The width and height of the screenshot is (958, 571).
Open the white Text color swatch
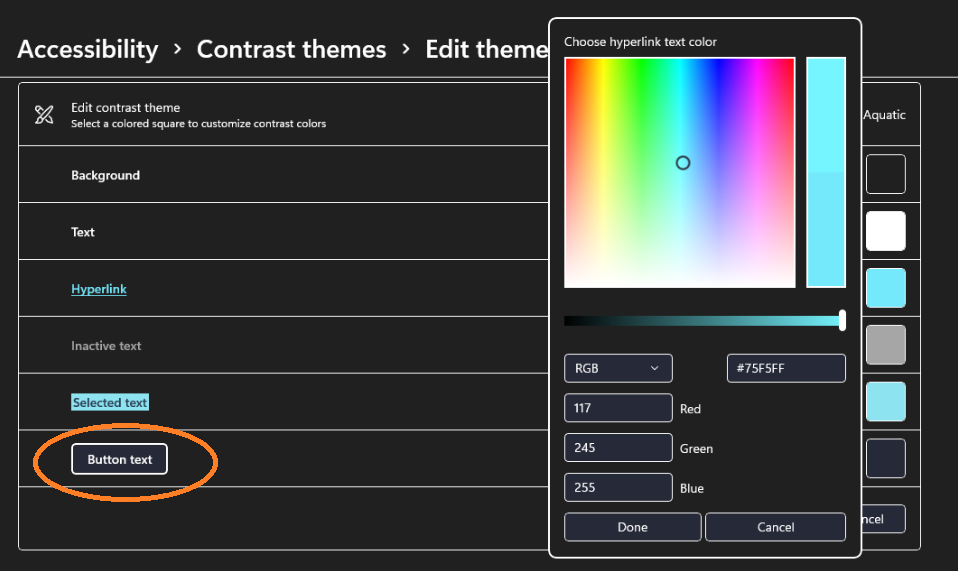point(885,231)
